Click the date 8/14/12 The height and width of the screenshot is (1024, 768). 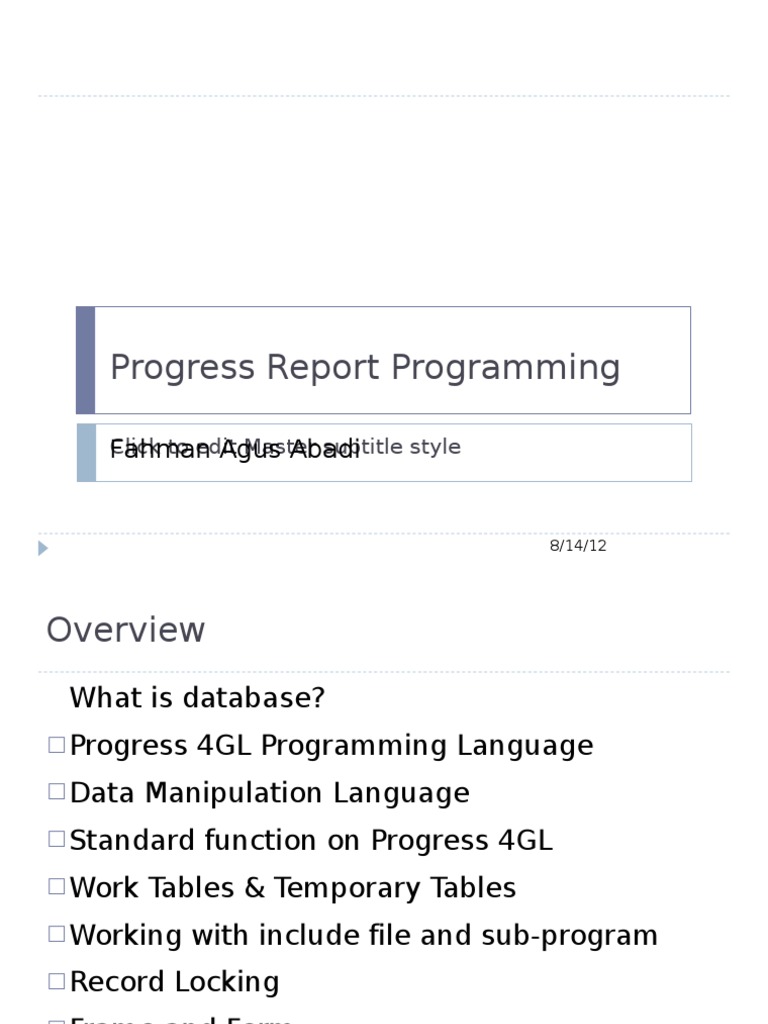tap(578, 546)
